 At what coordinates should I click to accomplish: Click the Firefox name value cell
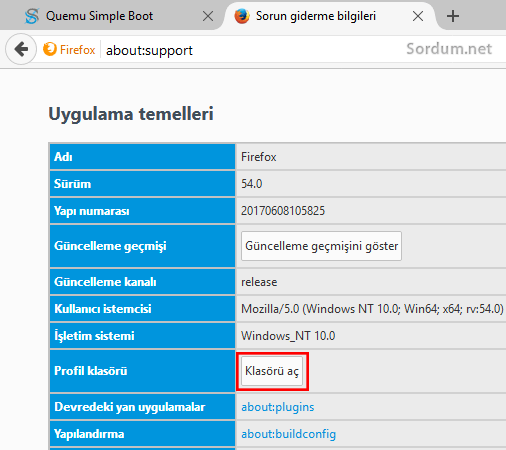259,157
